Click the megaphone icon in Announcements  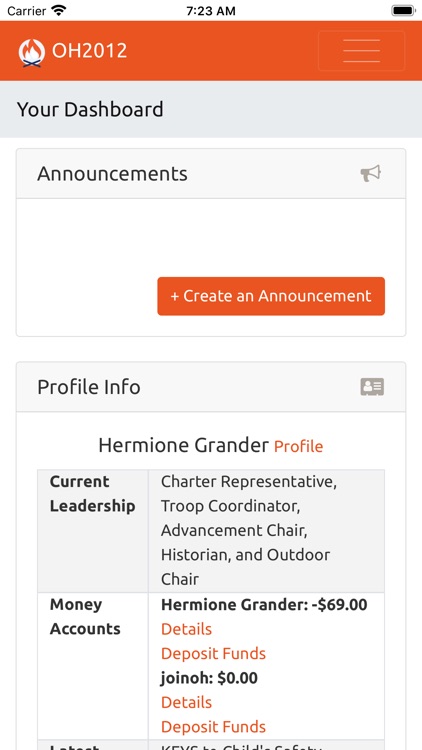[x=371, y=173]
